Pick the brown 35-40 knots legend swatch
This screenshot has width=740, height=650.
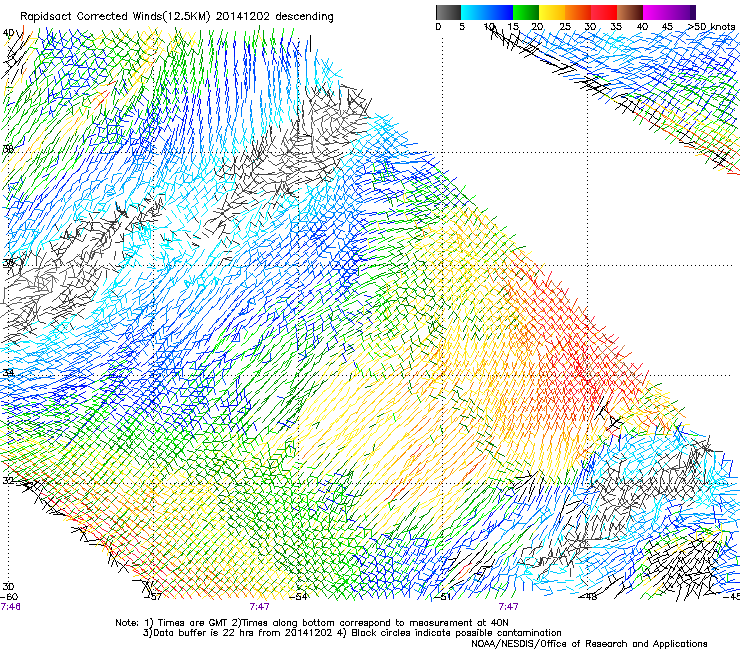click(630, 12)
